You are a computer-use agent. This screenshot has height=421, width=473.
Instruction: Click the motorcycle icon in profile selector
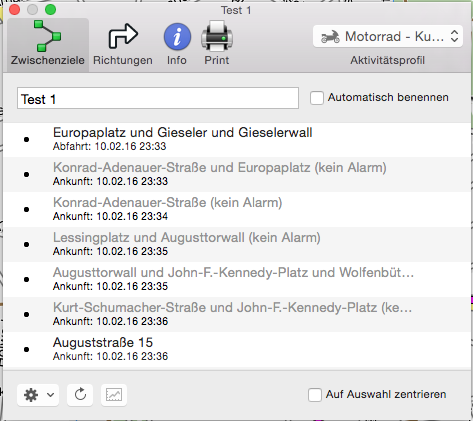point(330,36)
